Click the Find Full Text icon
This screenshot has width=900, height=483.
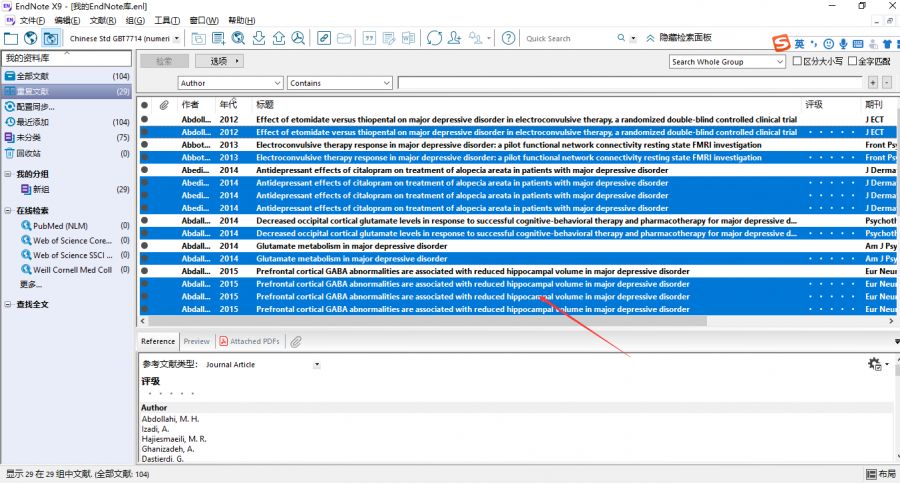[x=298, y=38]
